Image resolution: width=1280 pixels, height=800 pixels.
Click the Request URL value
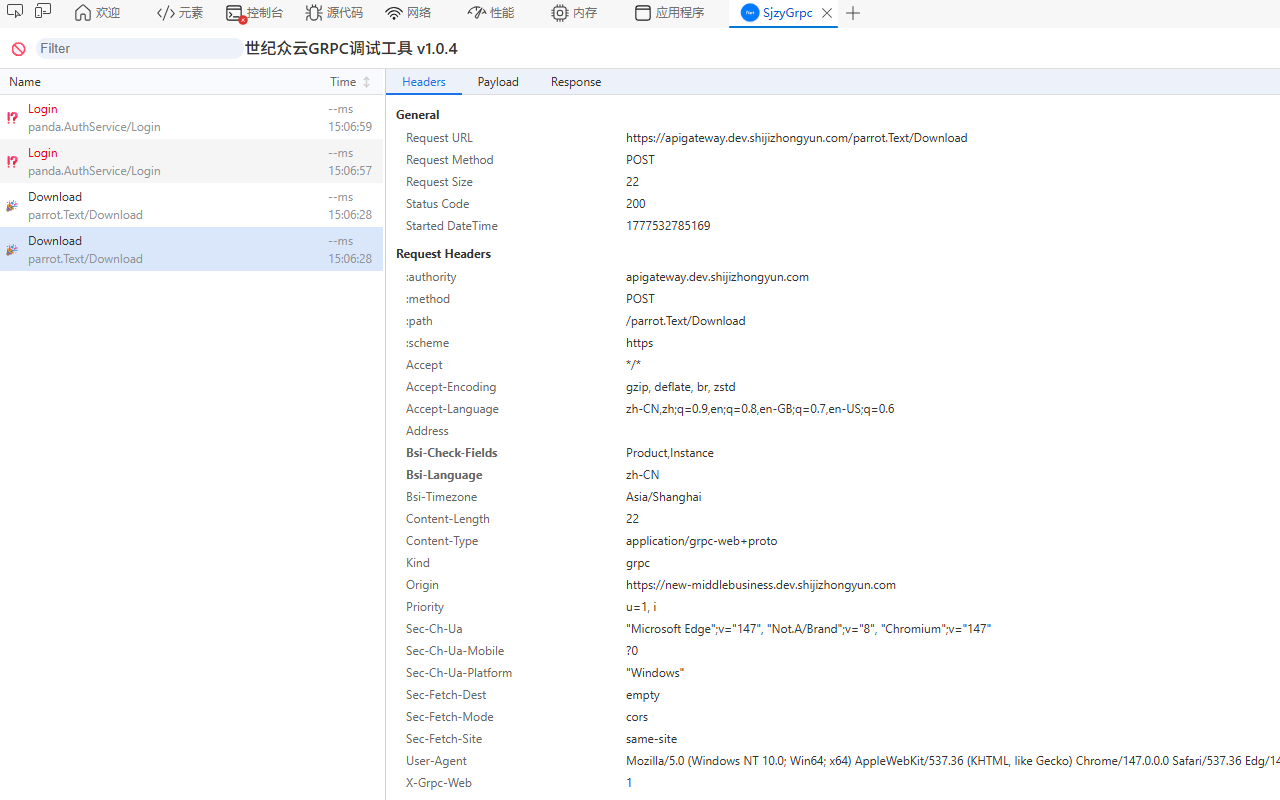pyautogui.click(x=797, y=138)
